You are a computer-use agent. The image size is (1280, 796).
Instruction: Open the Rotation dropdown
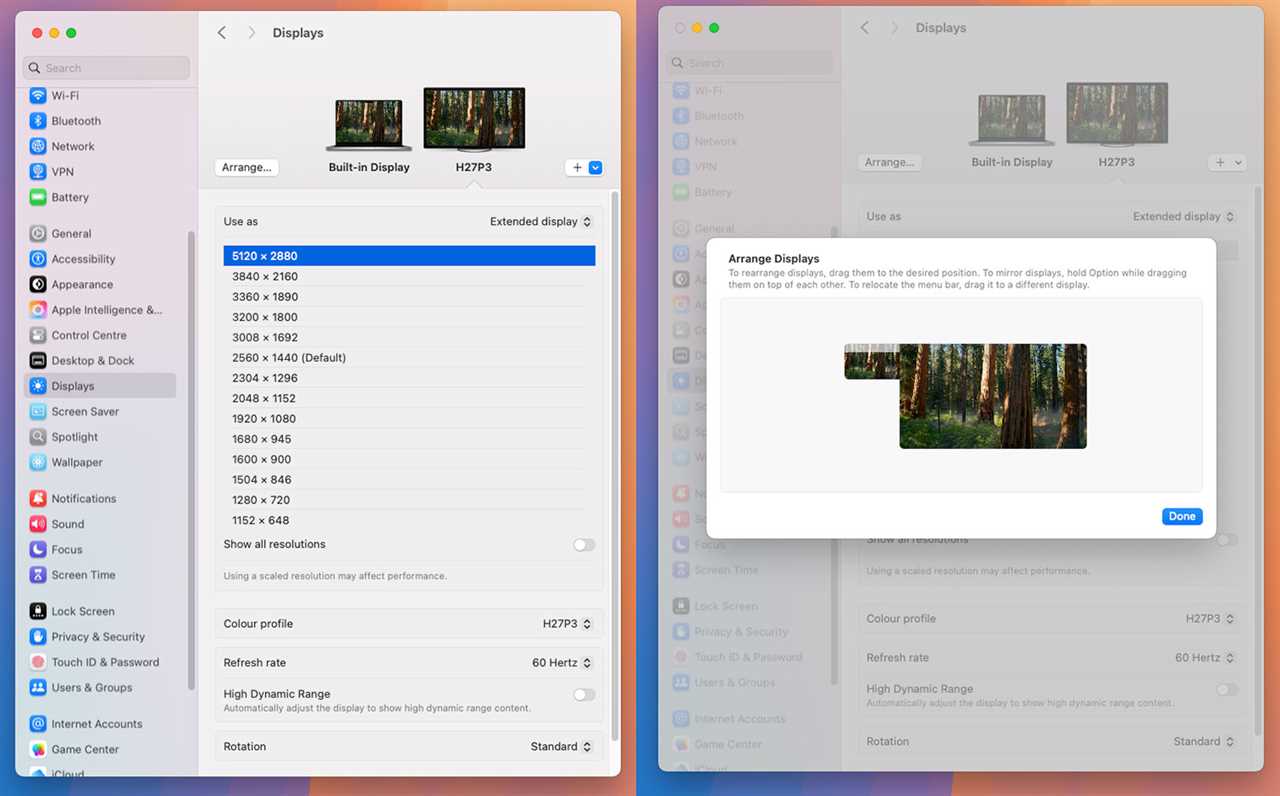[x=561, y=746]
